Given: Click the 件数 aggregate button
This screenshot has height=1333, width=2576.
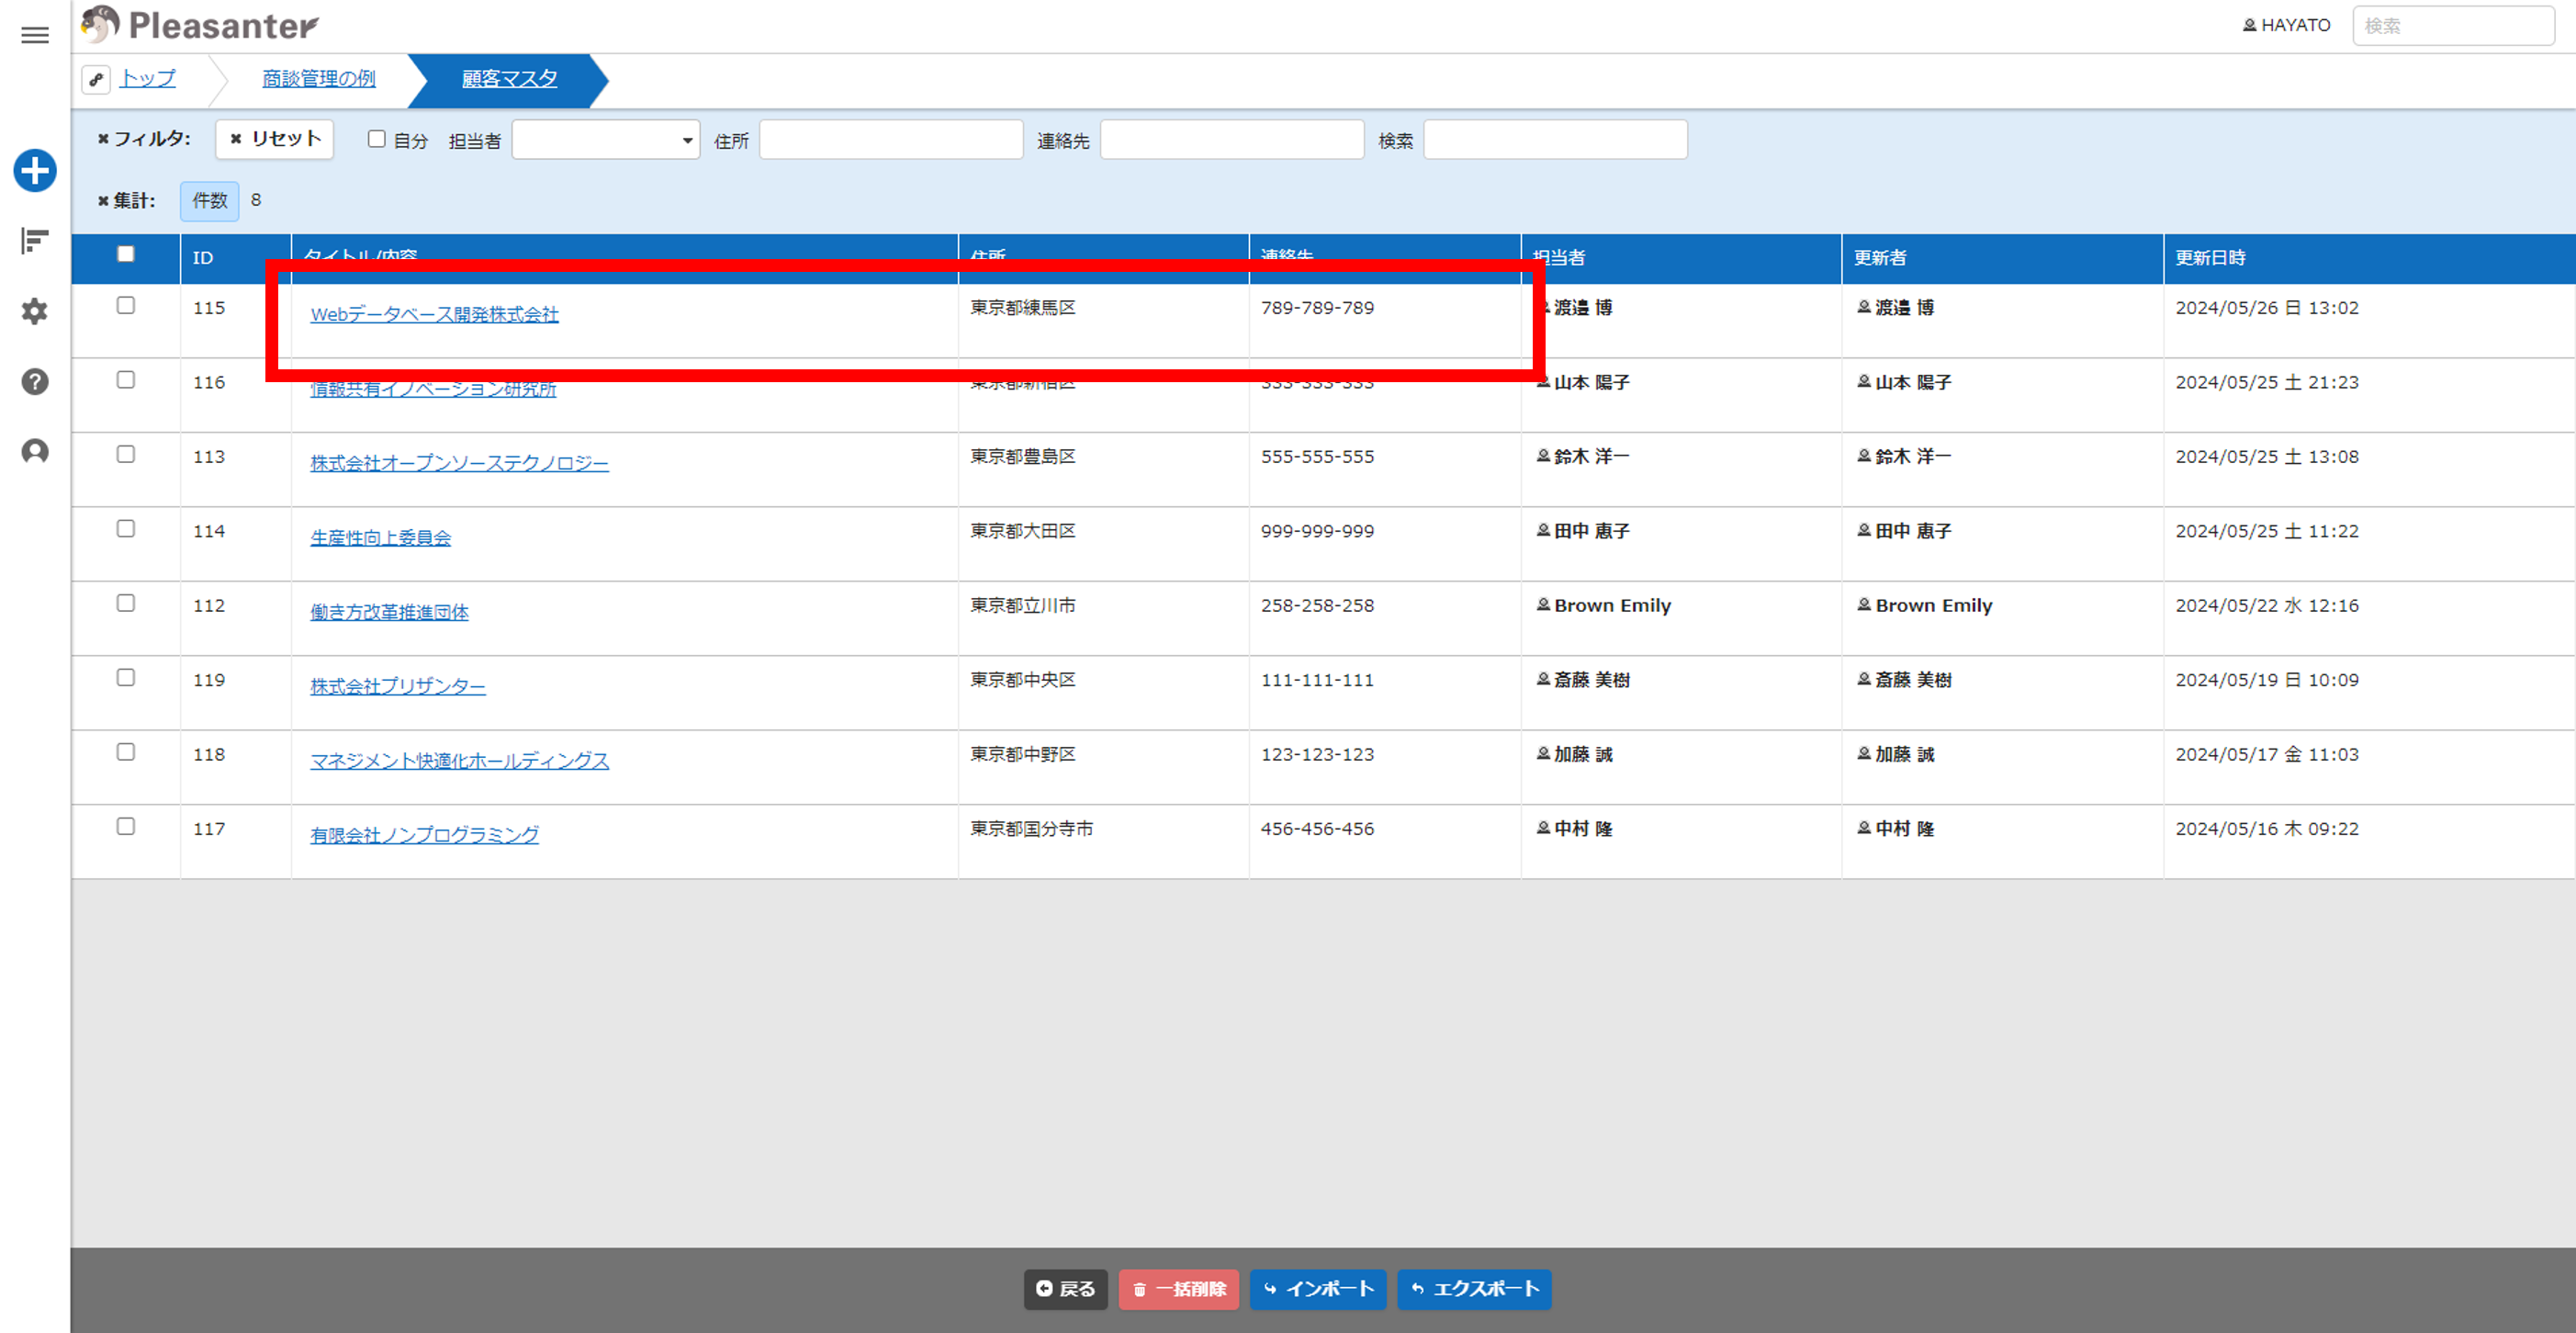Looking at the screenshot, I should click(210, 201).
